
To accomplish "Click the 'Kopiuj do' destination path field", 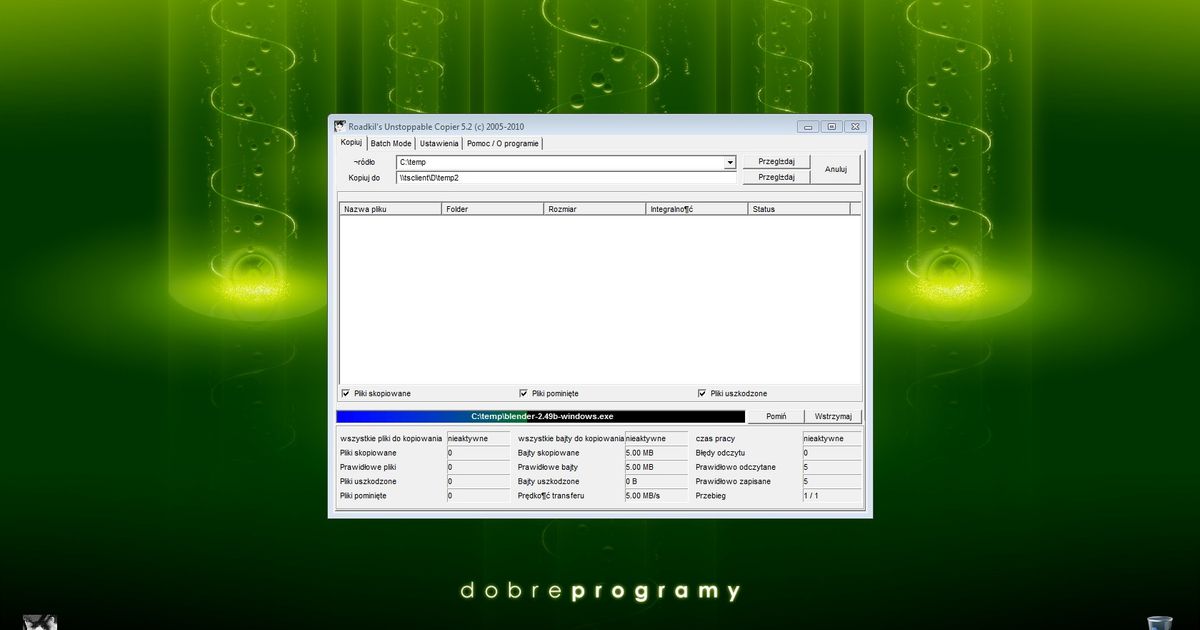I will pyautogui.click(x=566, y=177).
